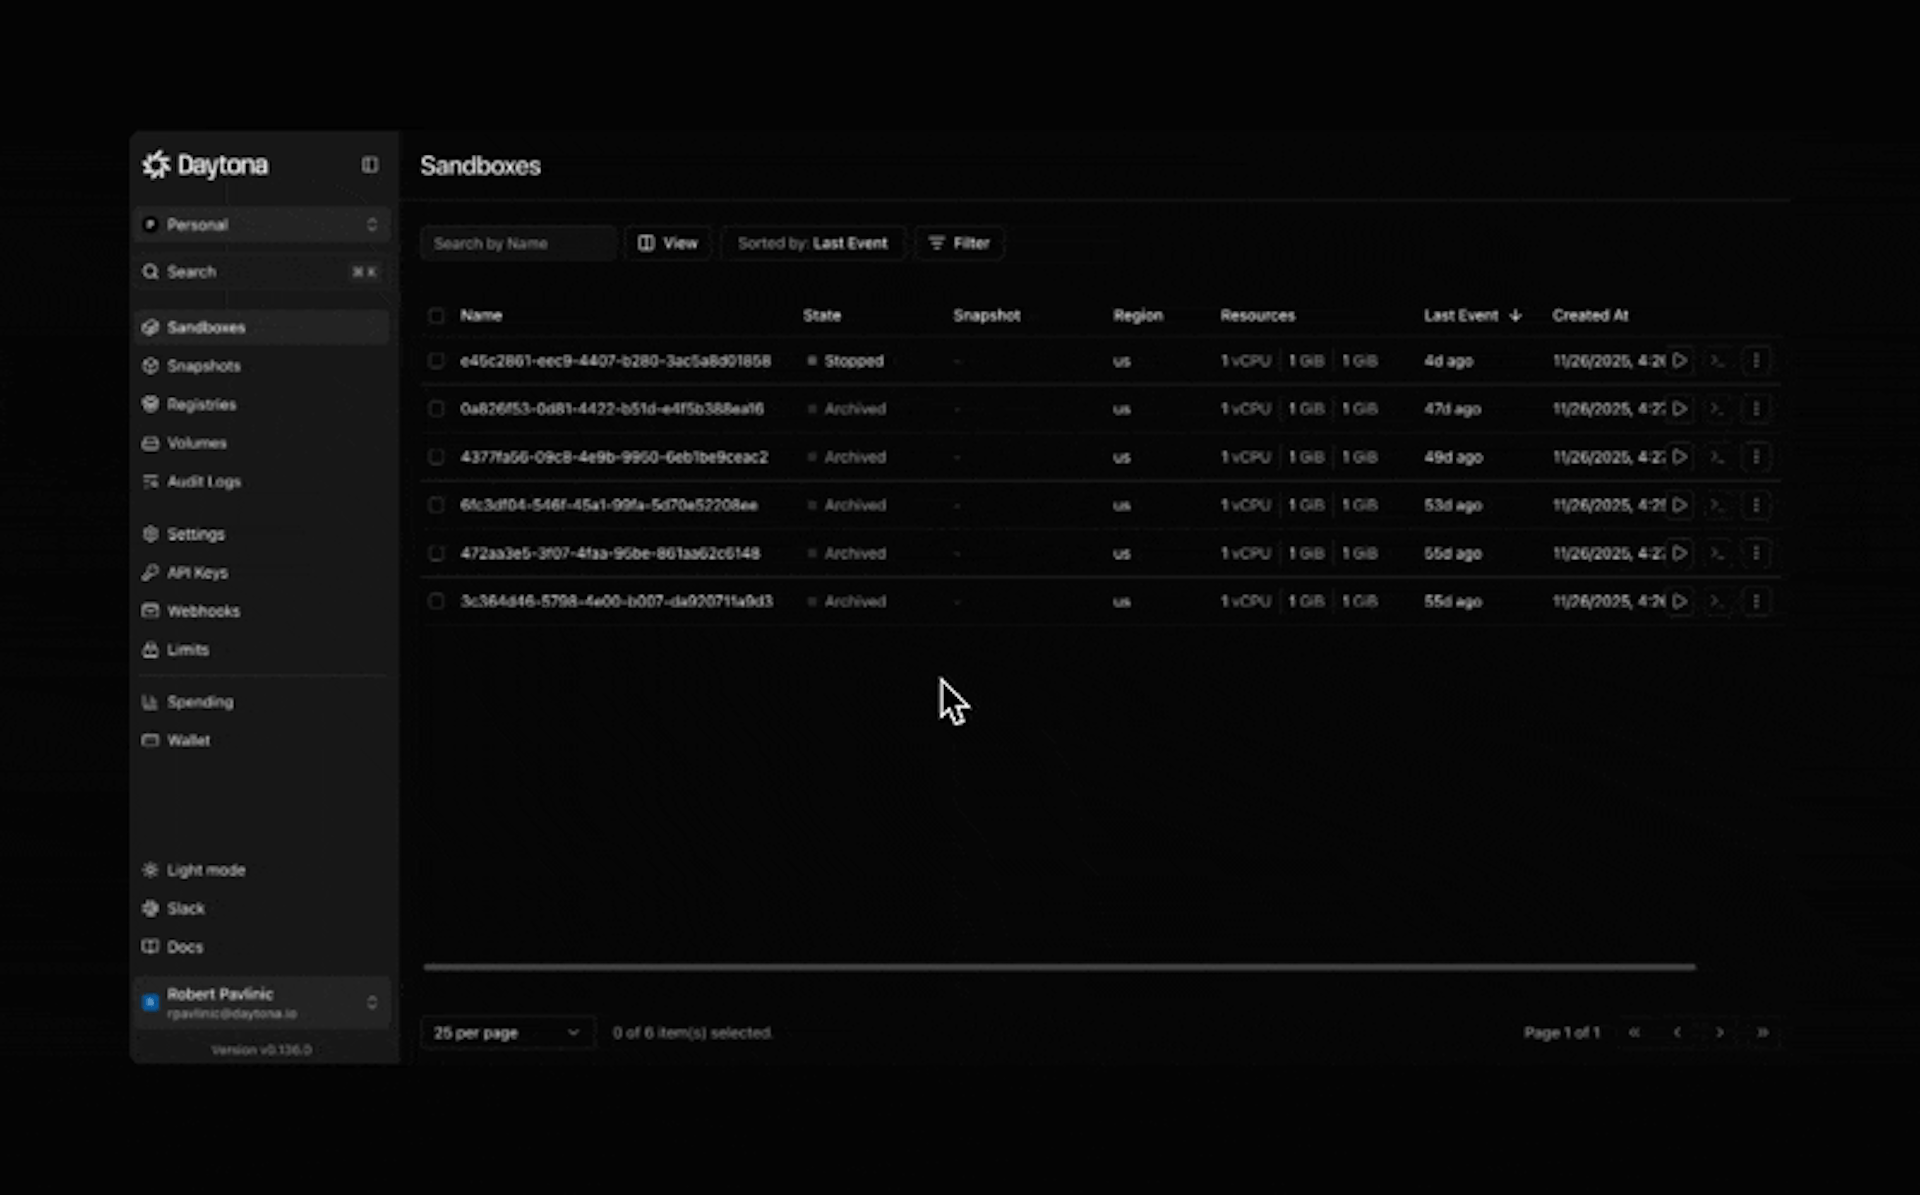Open the three-dot menu for sandbox 4377fa56
Viewport: 1920px width, 1195px height.
[1756, 457]
